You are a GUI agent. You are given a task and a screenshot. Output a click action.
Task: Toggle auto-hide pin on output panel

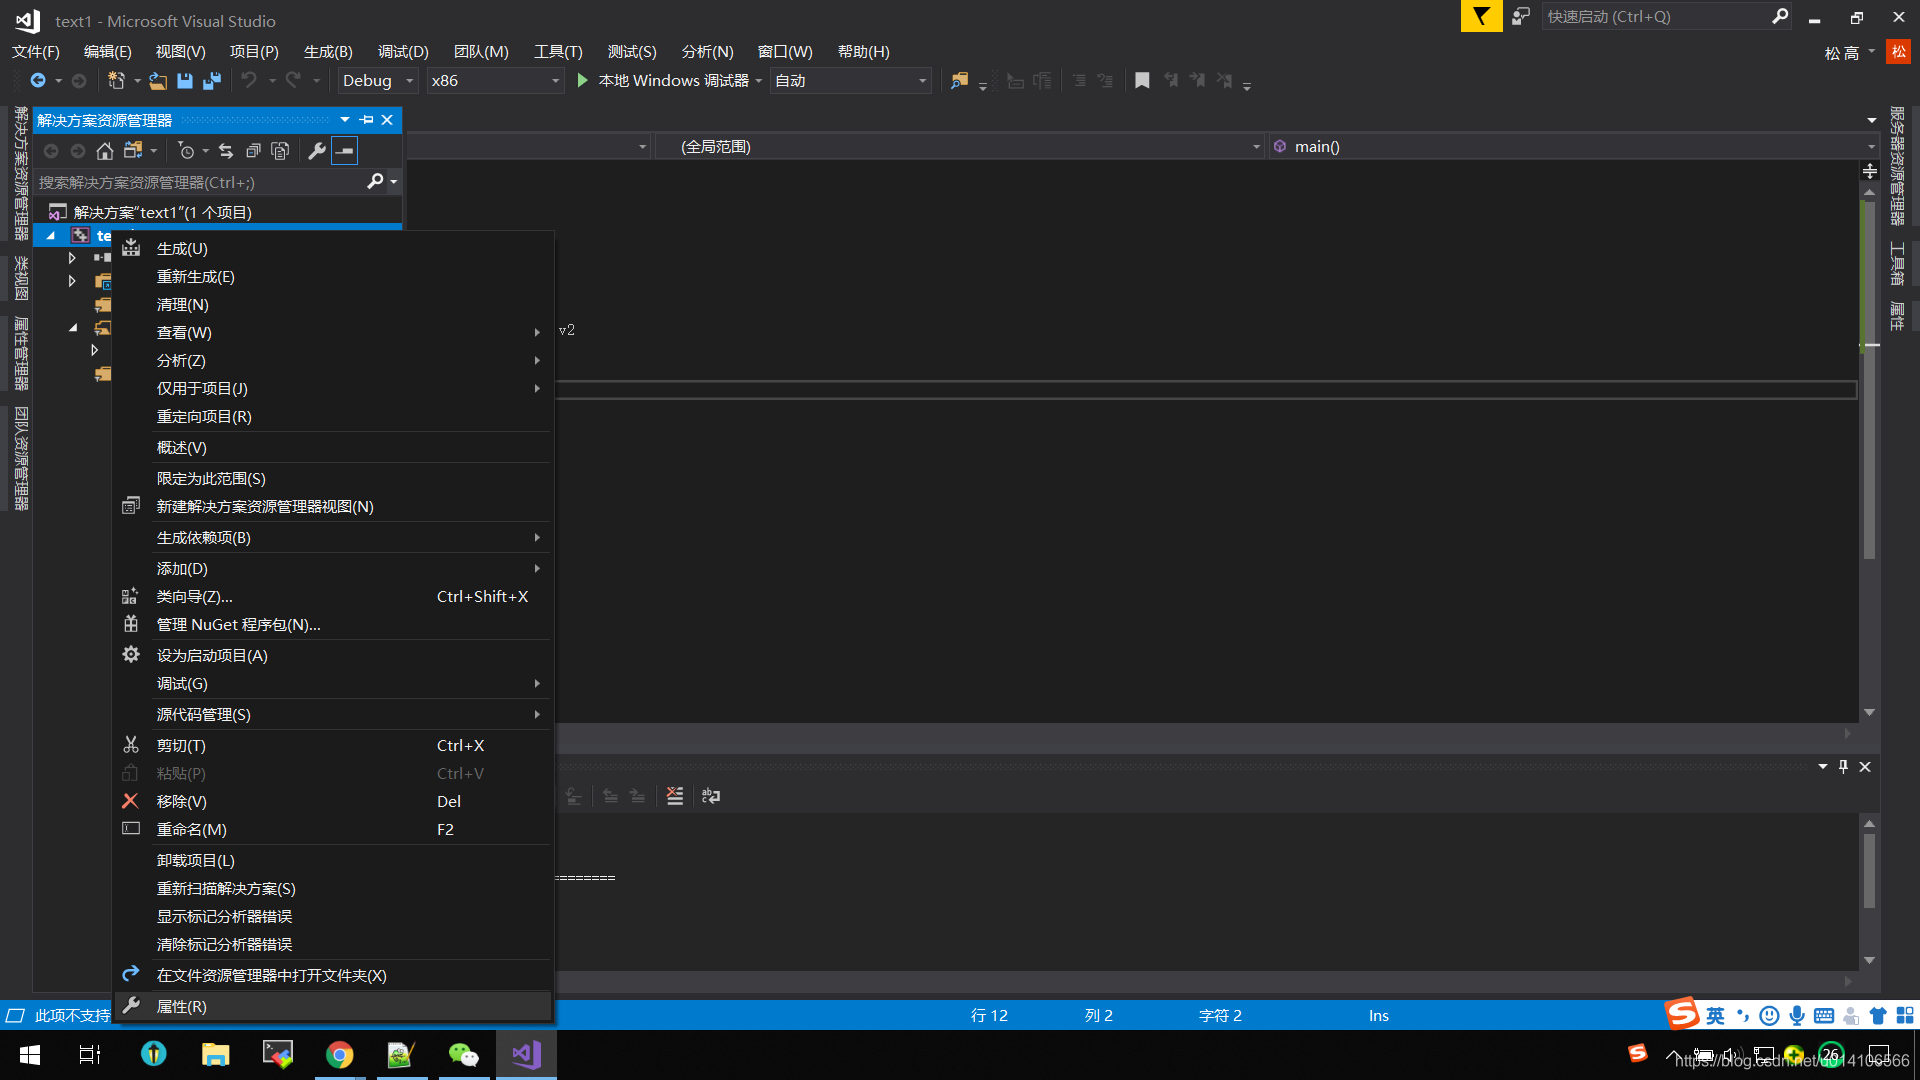(x=1843, y=767)
